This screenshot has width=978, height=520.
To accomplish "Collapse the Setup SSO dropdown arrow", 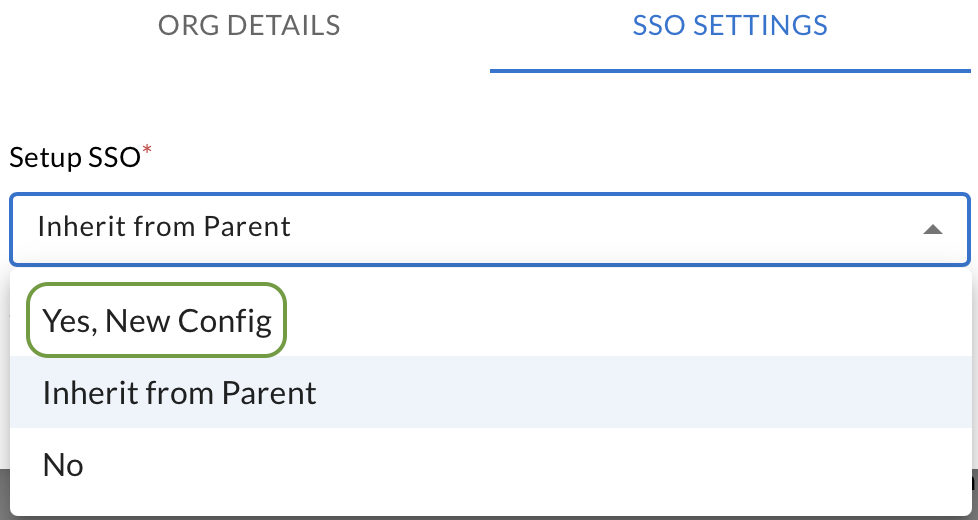I will 932,229.
